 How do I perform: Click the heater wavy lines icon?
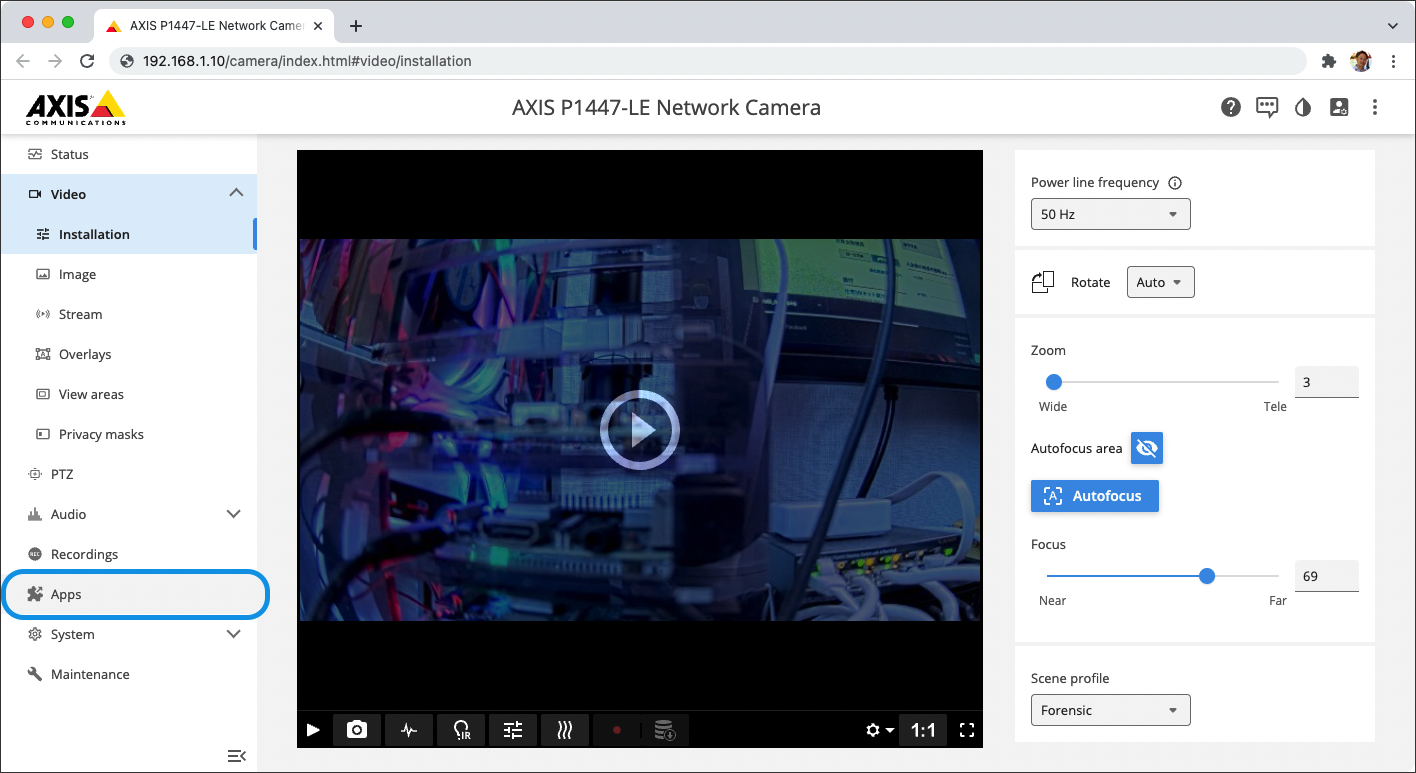coord(565,730)
